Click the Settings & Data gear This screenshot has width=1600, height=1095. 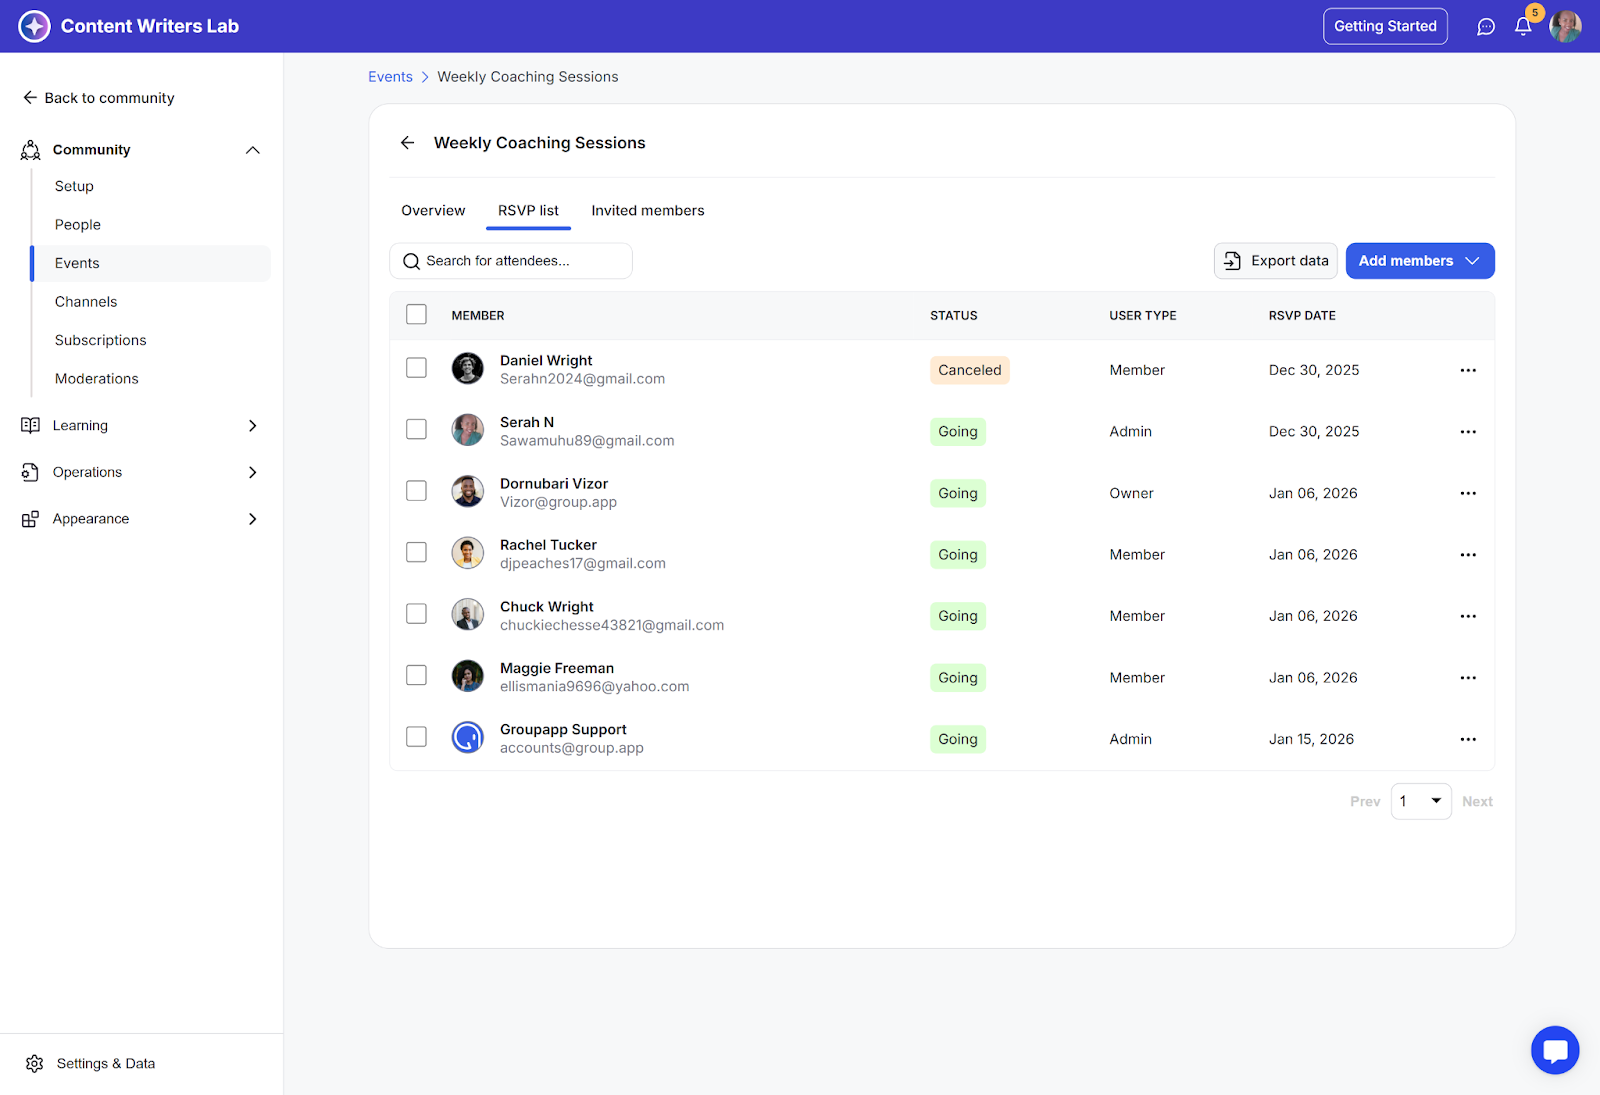pyautogui.click(x=35, y=1063)
